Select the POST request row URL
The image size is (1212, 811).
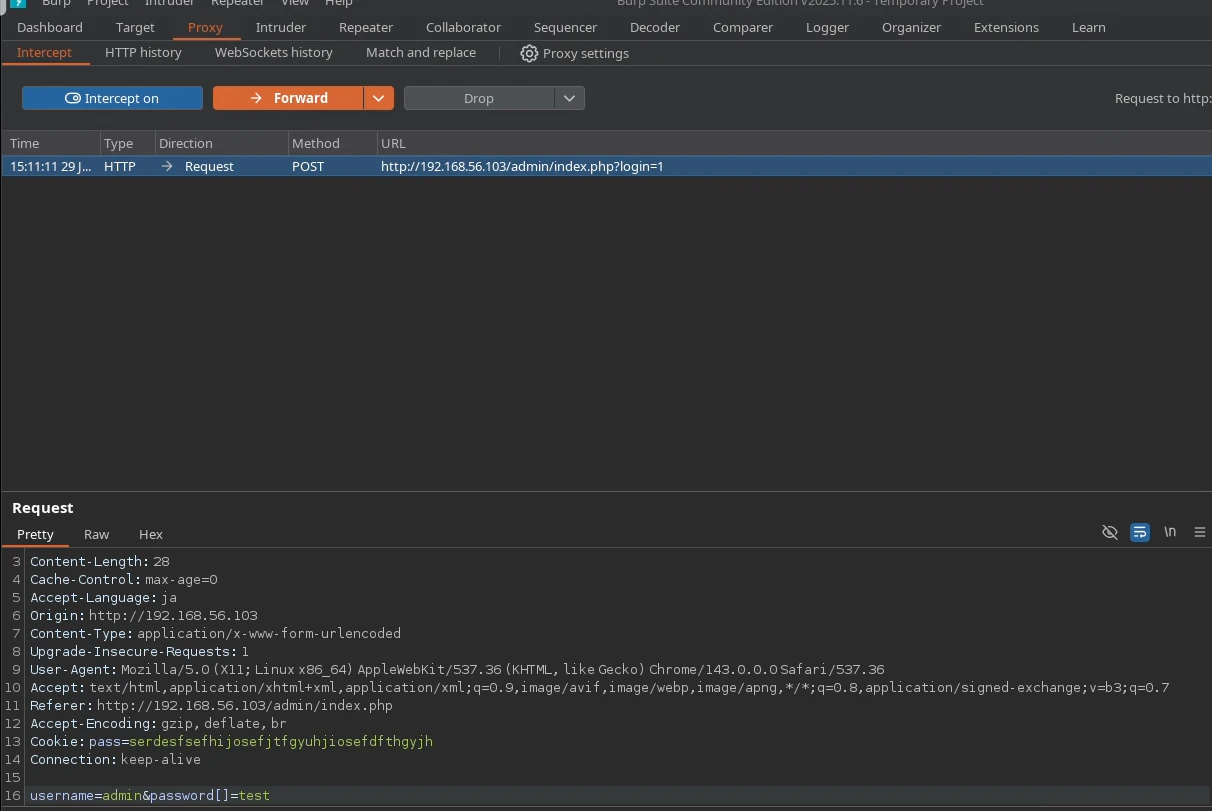point(522,167)
